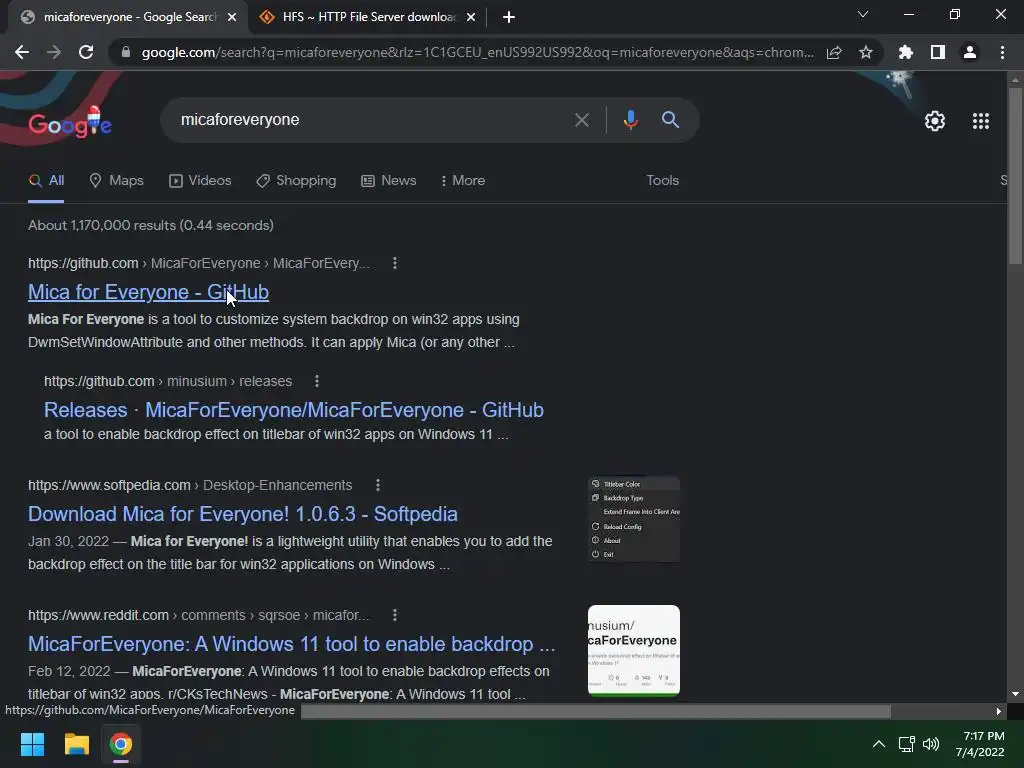1024x768 pixels.
Task: Open Chrome extensions puzzle menu
Action: 905,52
